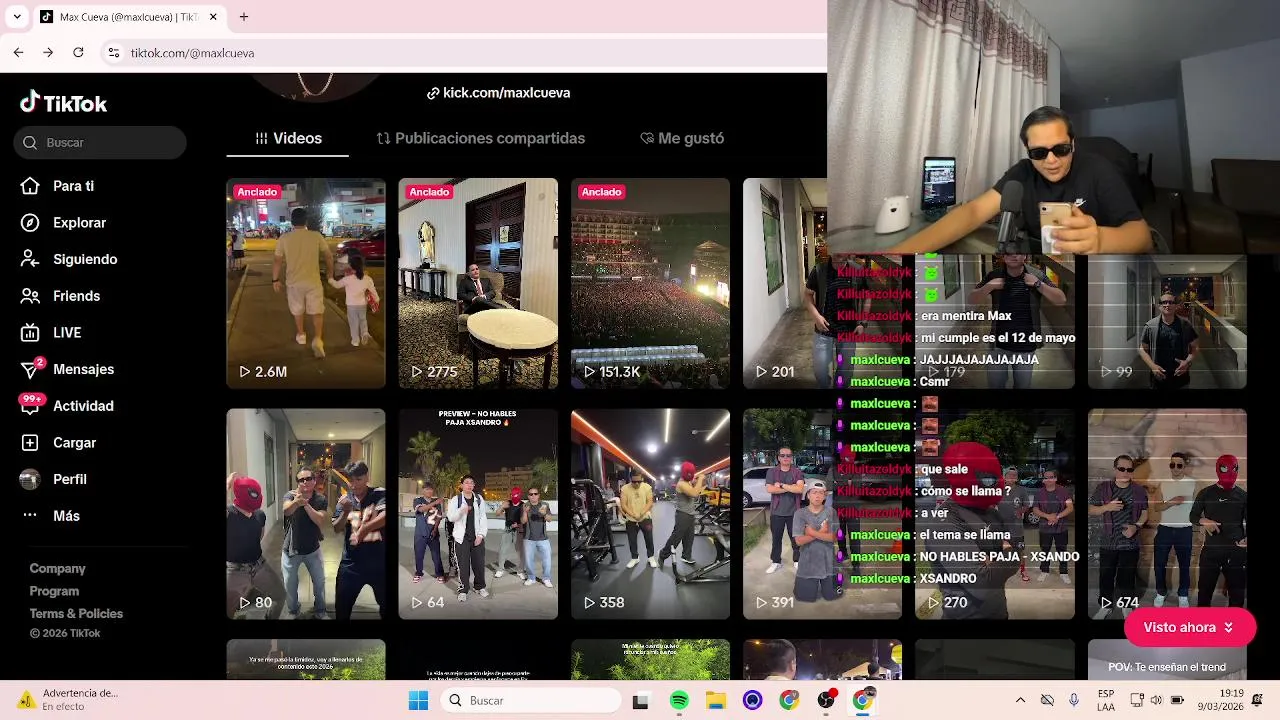
Task: Select the Max Cueva TikTok browser tab
Action: click(x=128, y=17)
